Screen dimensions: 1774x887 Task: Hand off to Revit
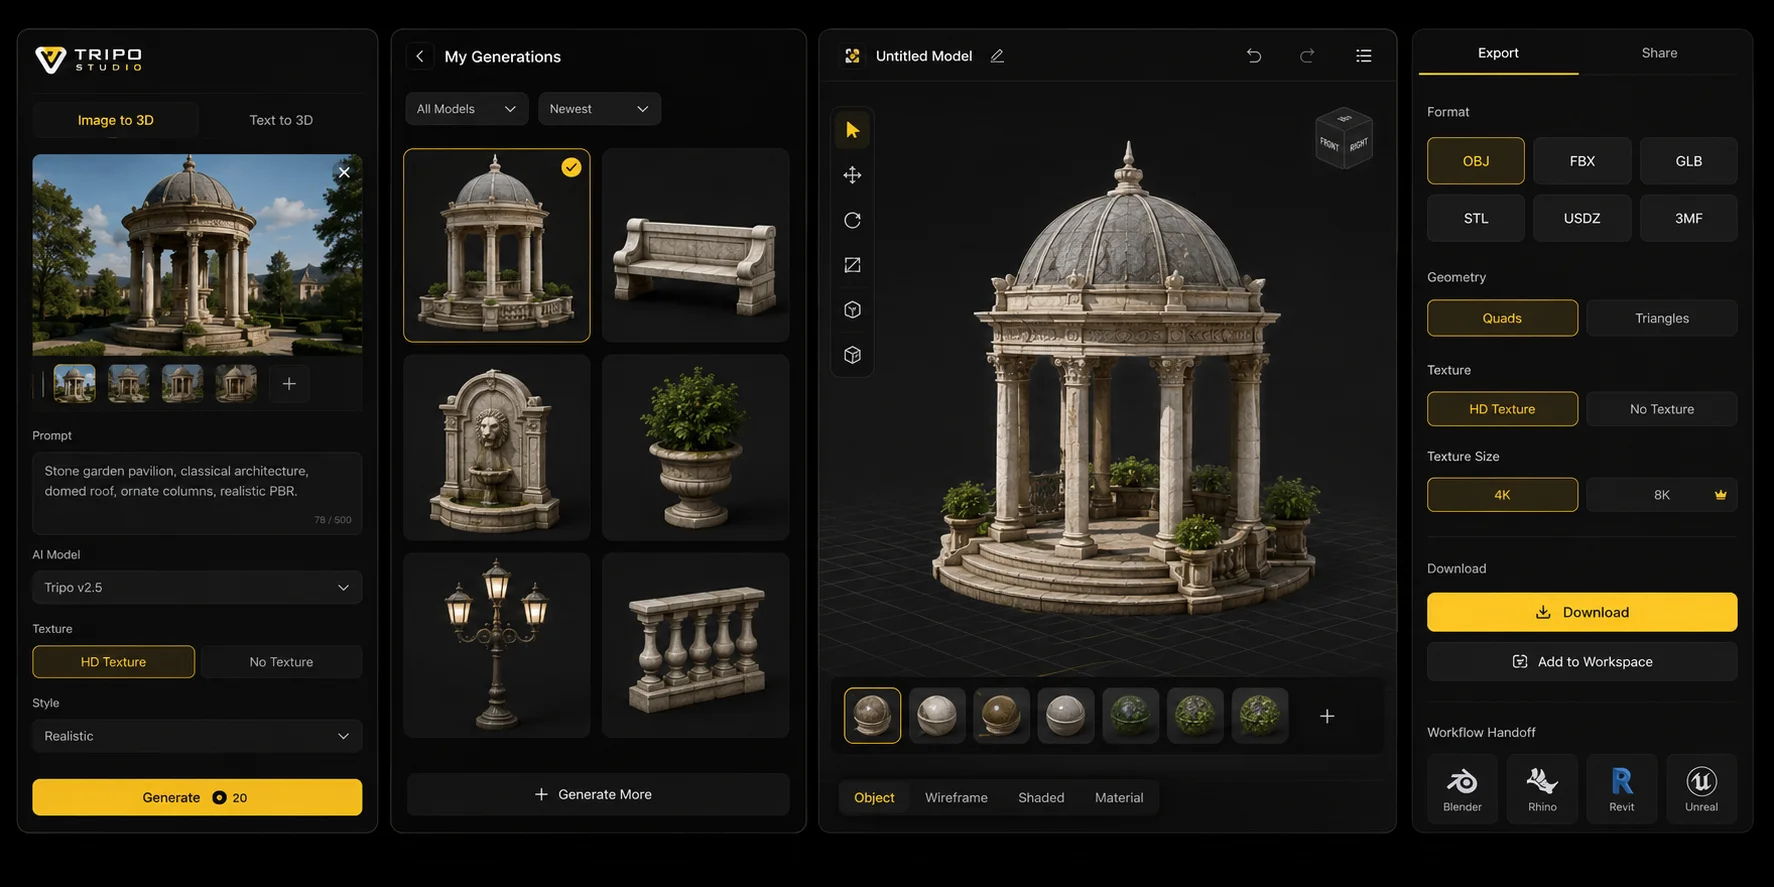click(1622, 789)
